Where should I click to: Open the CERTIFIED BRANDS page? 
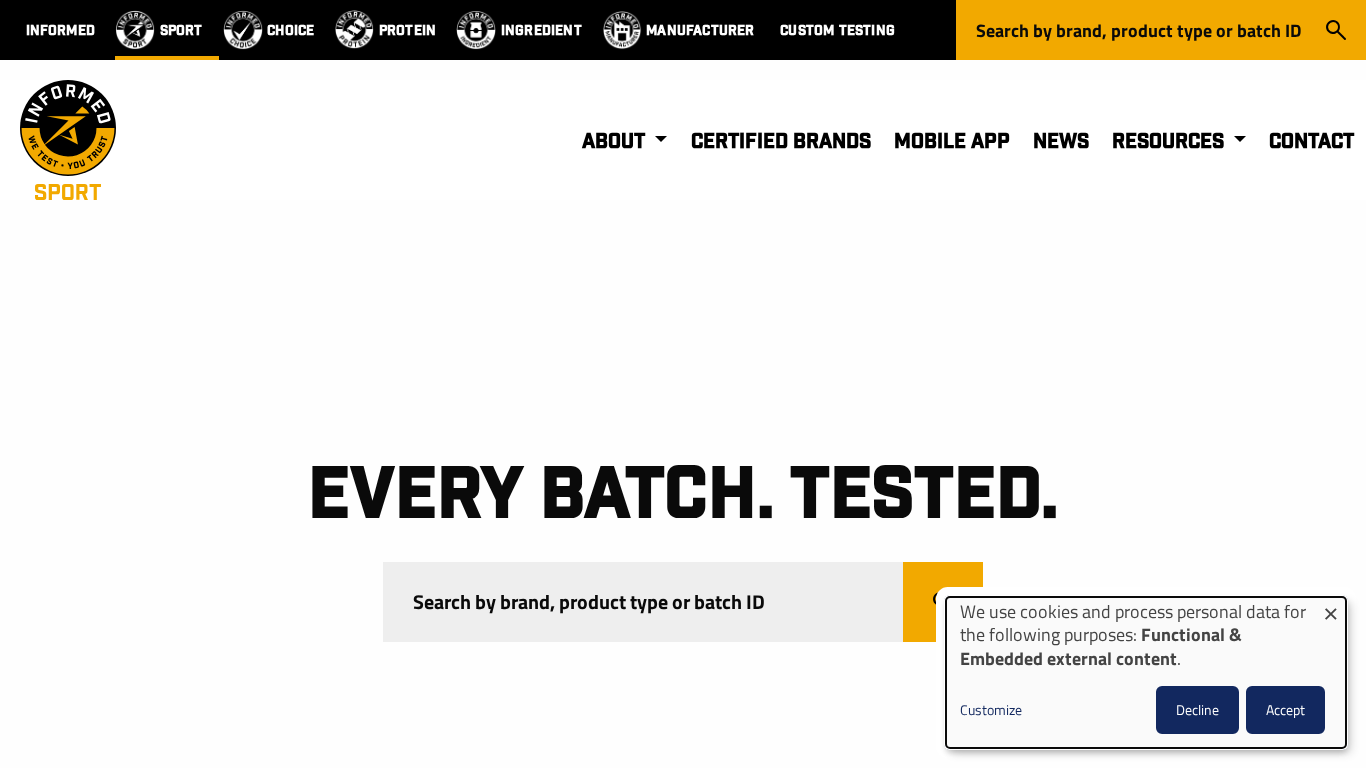pos(781,141)
